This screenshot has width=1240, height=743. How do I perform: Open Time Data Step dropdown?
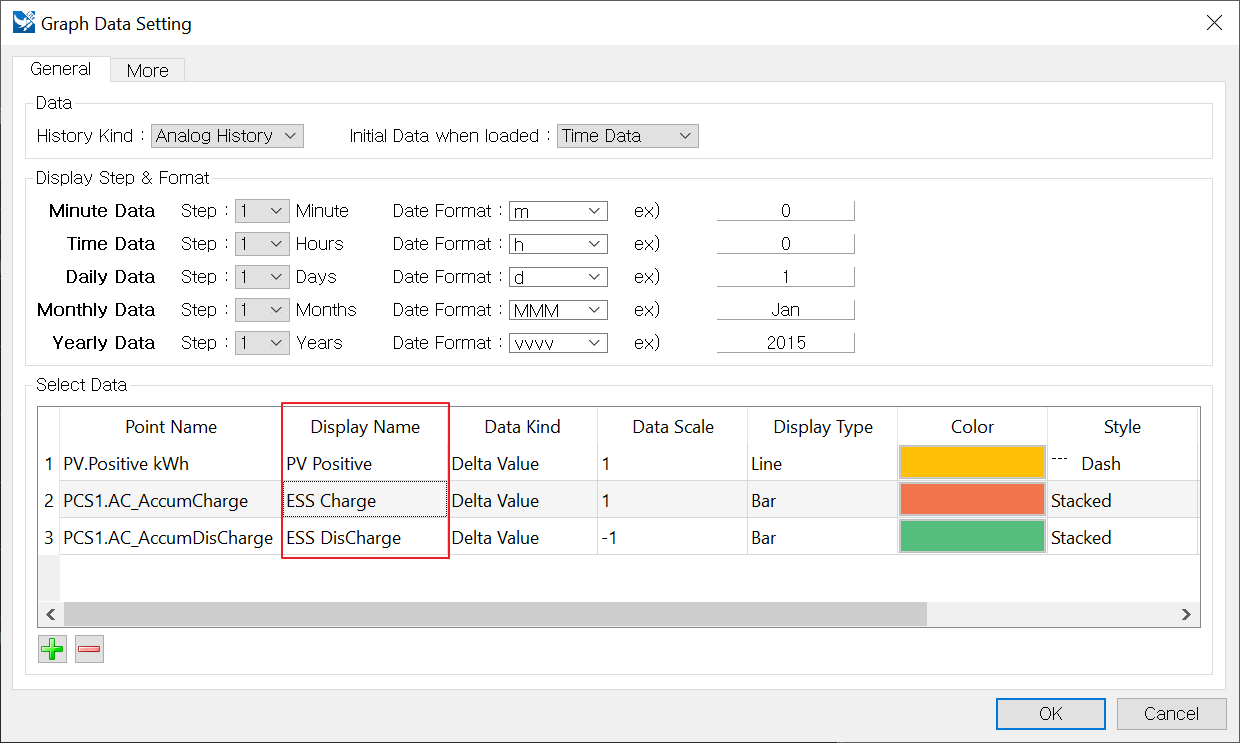coord(262,244)
